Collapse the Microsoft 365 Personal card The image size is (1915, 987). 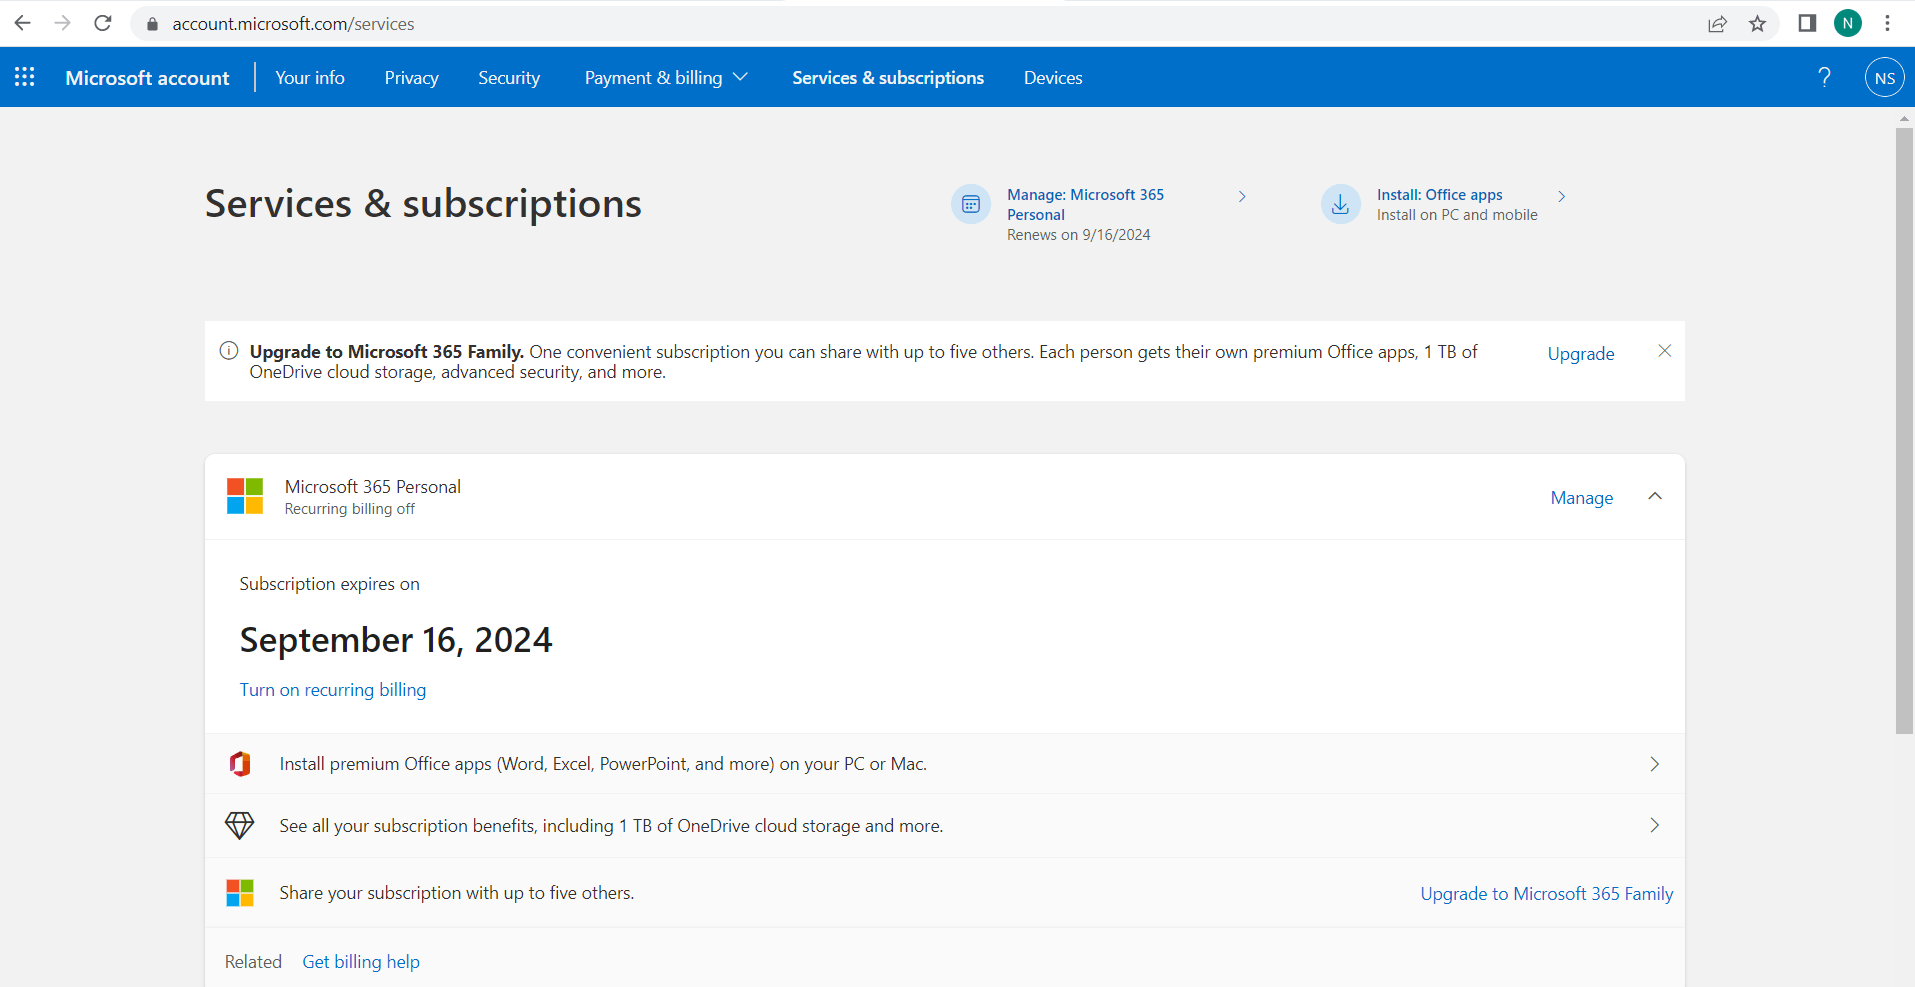click(x=1655, y=497)
